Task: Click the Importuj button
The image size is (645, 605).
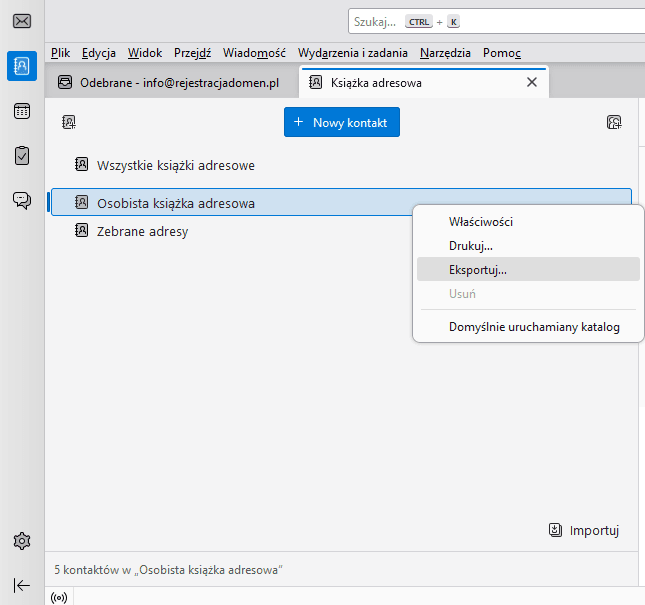Action: (x=585, y=530)
